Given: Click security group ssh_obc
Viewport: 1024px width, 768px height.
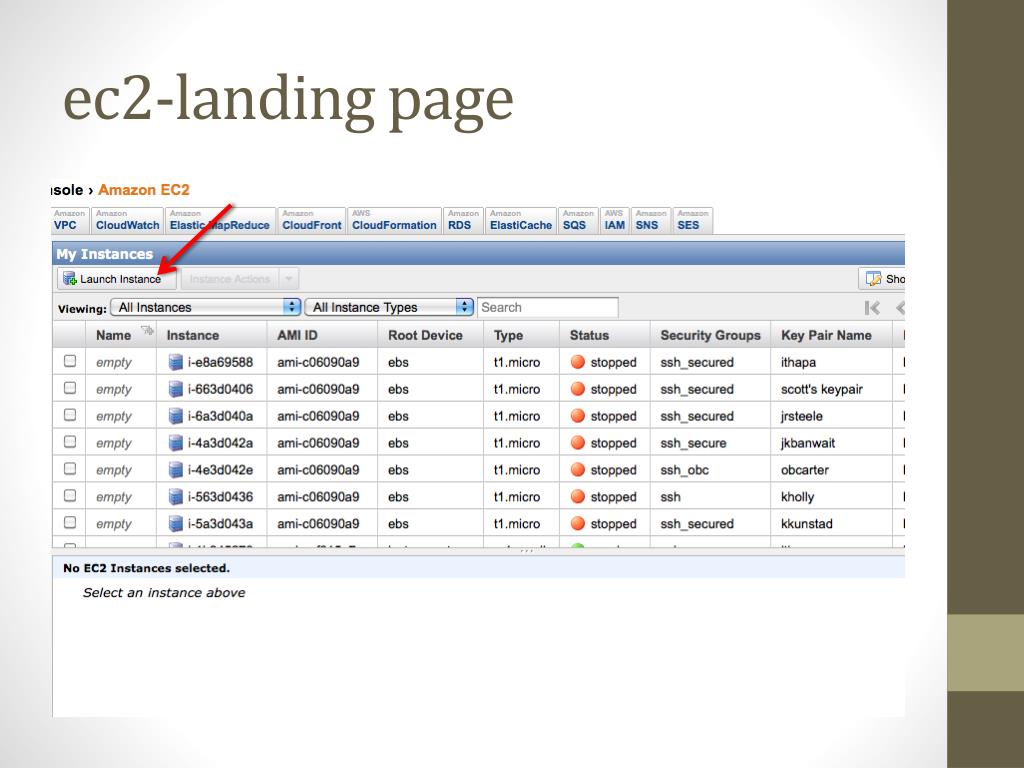Looking at the screenshot, I should click(x=684, y=470).
